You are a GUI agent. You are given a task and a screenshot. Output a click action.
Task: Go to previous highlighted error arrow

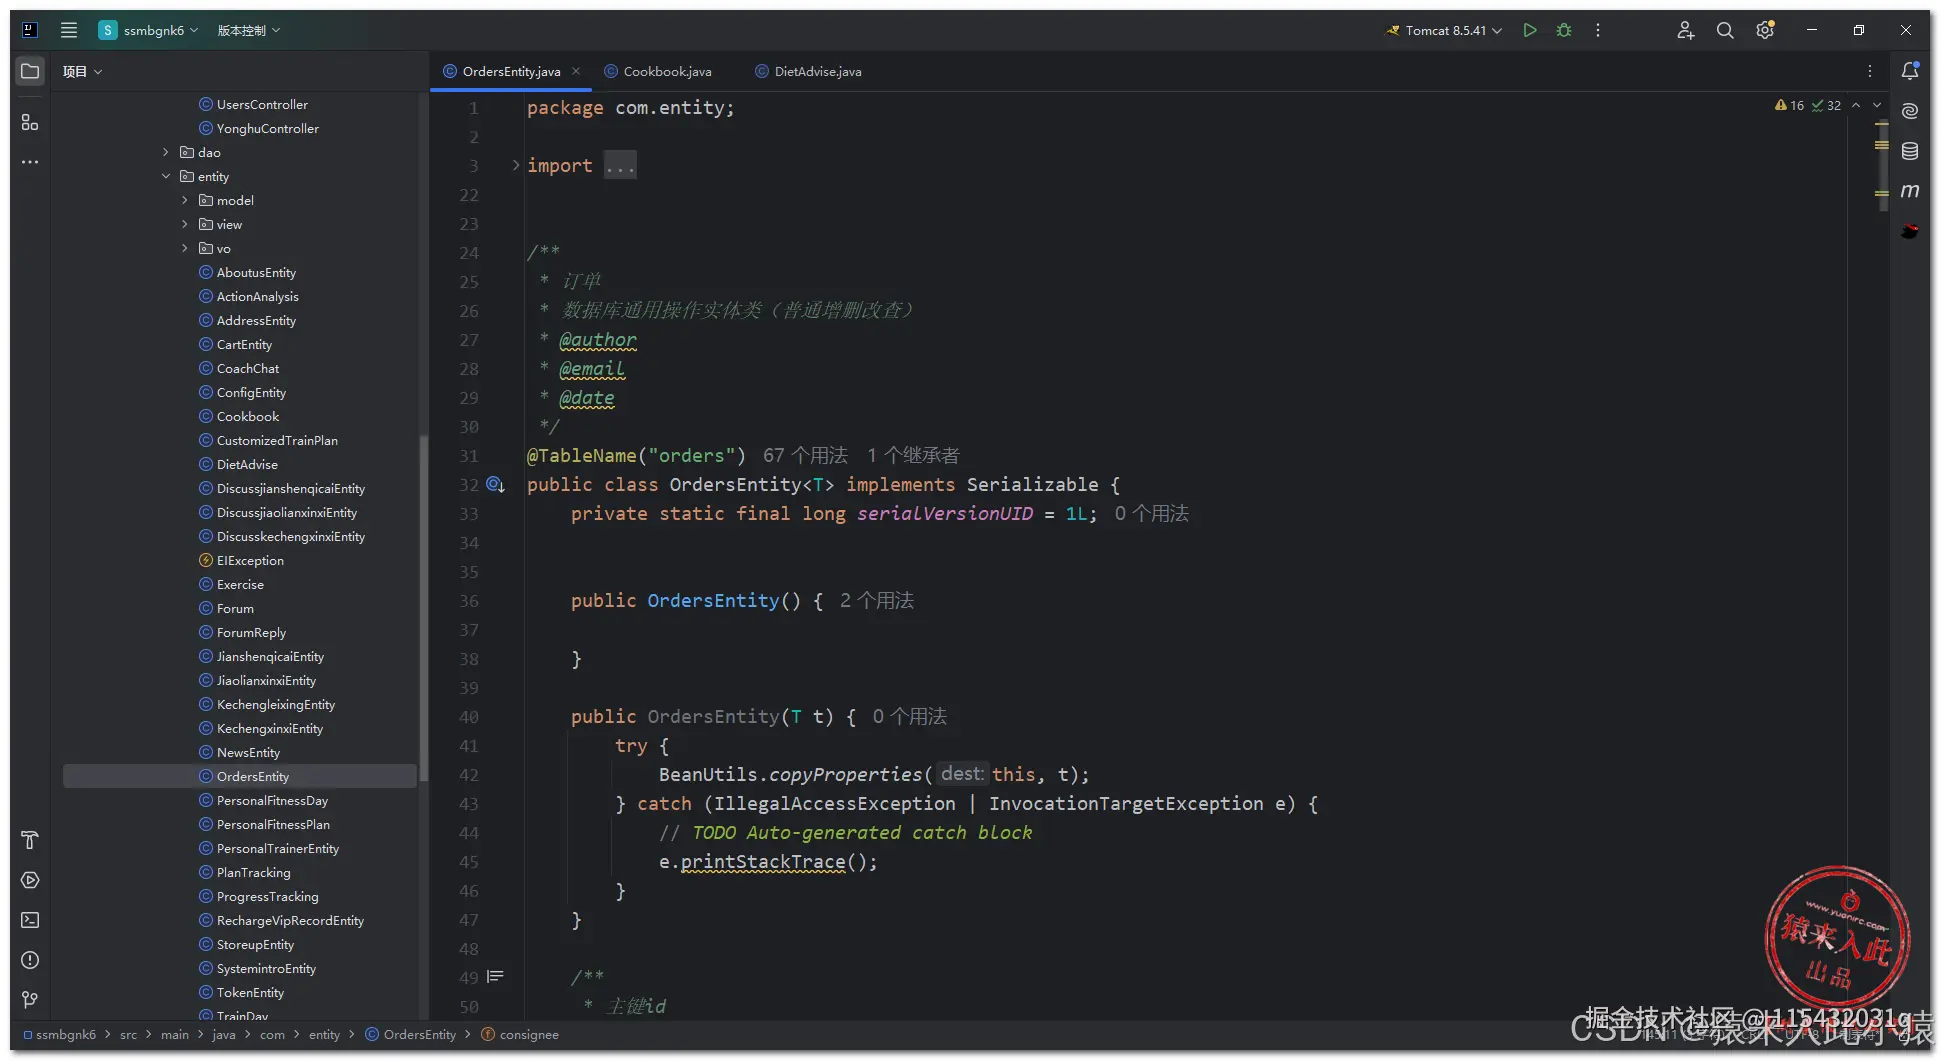1856,105
